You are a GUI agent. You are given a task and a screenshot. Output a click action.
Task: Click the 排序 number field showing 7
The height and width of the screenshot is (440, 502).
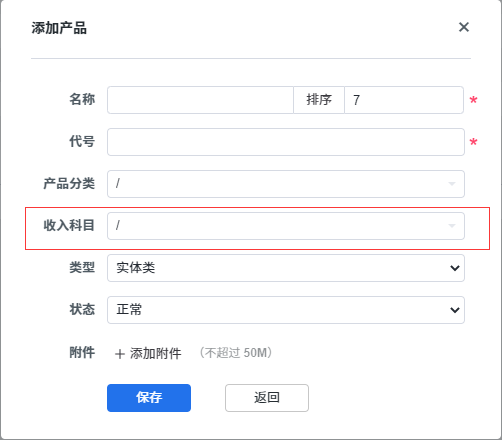[404, 100]
